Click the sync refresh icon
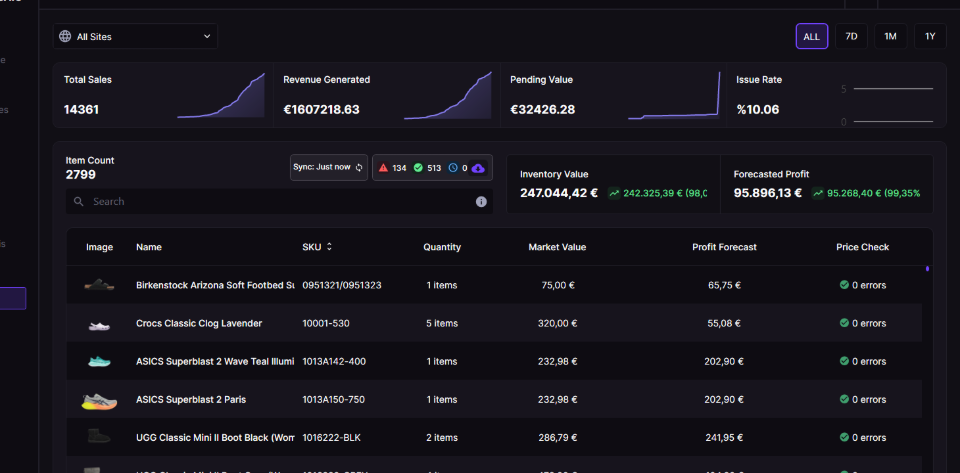Screen dimensions: 960x473 [359, 167]
